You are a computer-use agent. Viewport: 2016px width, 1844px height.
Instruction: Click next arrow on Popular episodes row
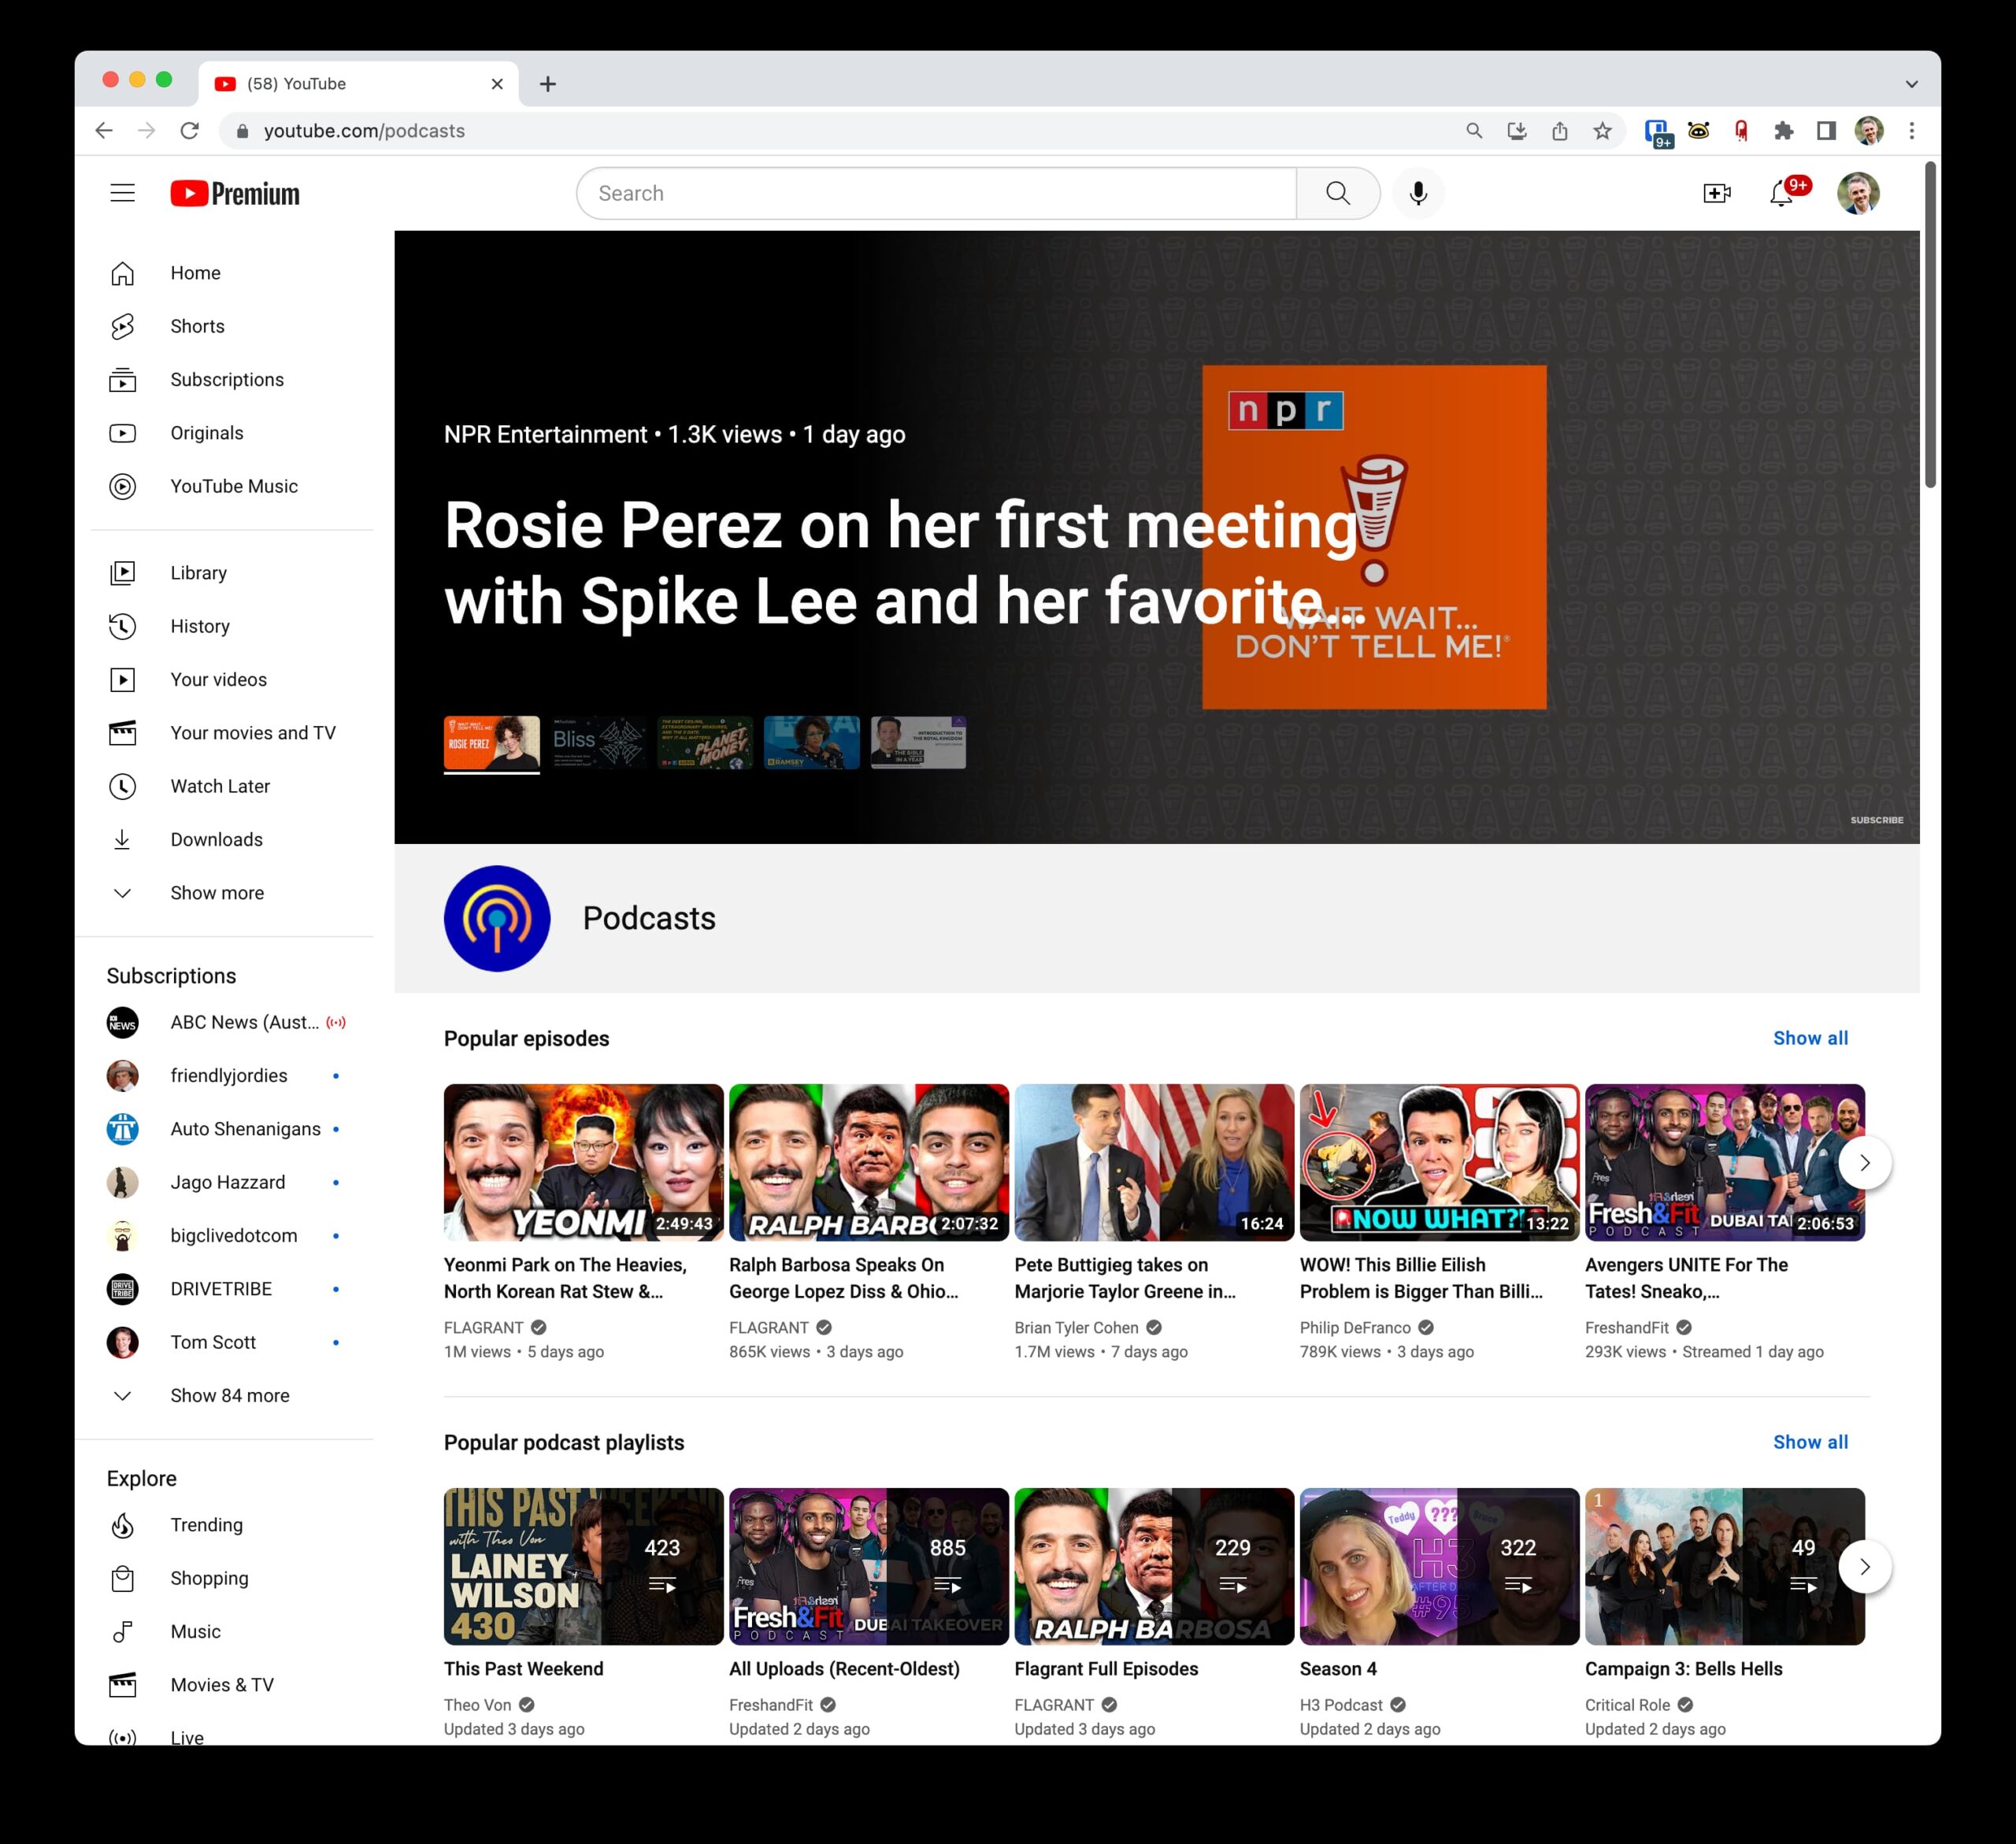1864,1162
